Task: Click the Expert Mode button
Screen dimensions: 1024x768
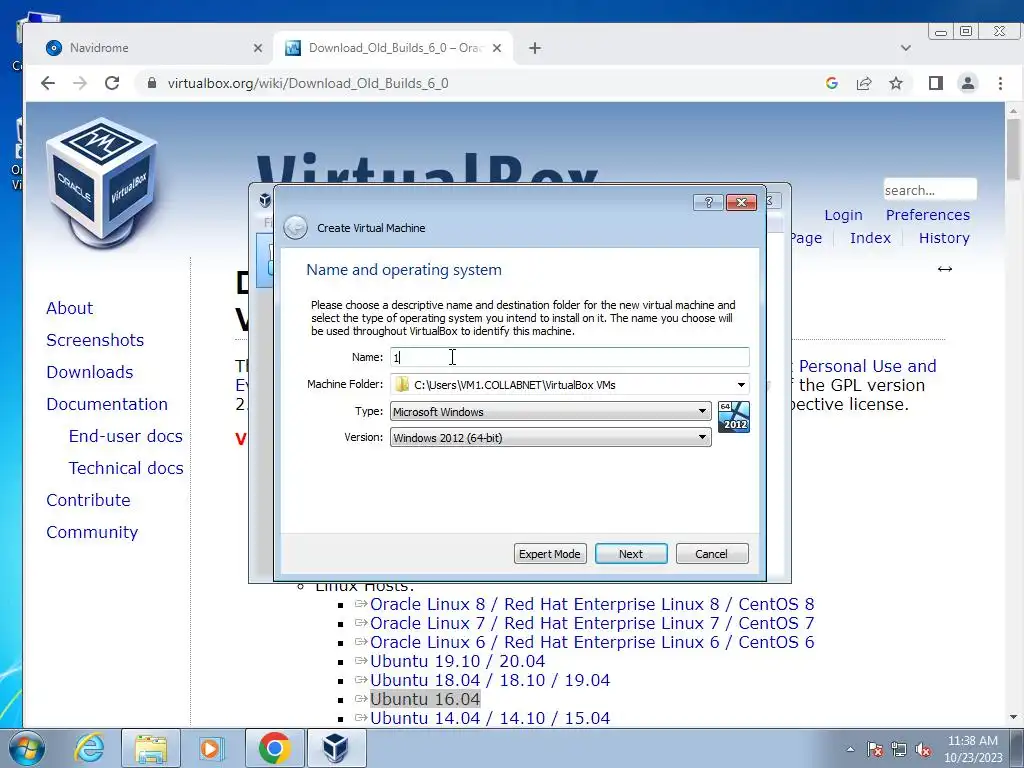Action: (x=550, y=554)
